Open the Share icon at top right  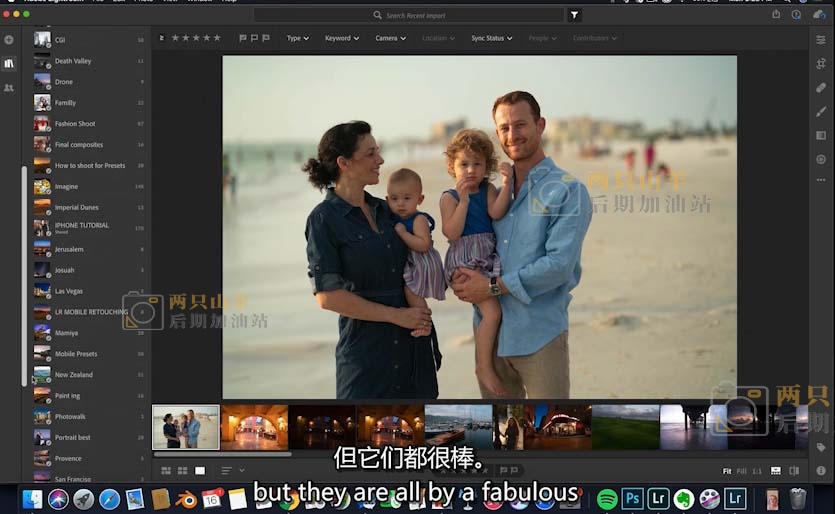point(776,15)
